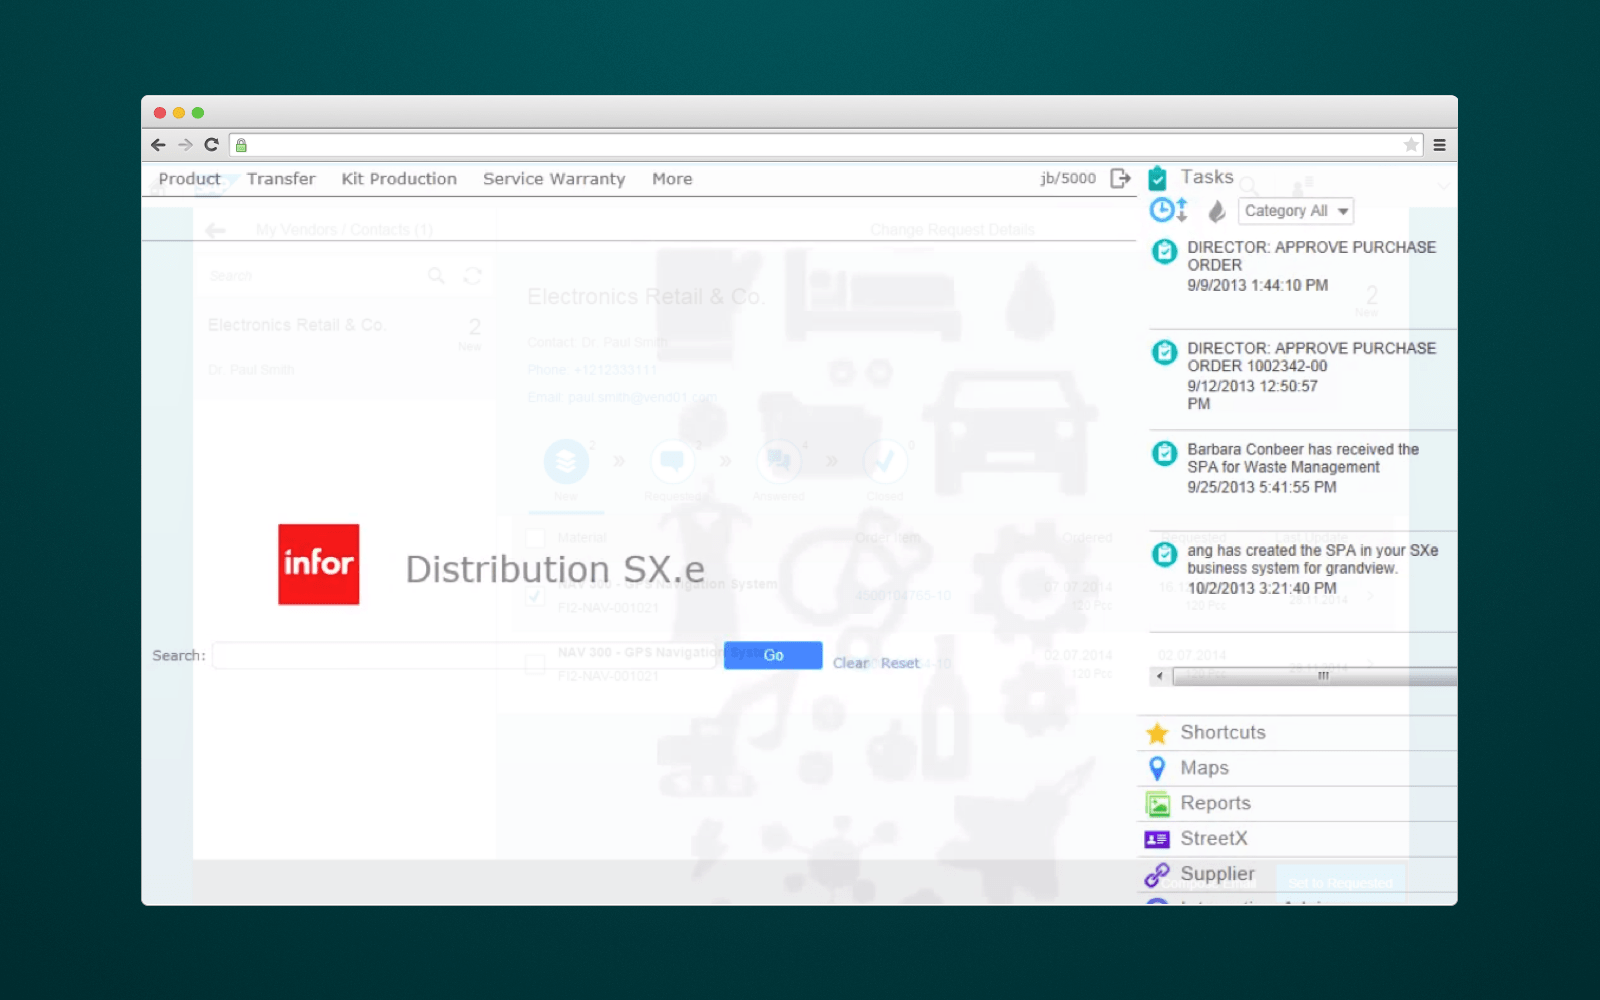Click task icon for Barbara Conbeer SPA
The image size is (1600, 1000).
(1164, 453)
